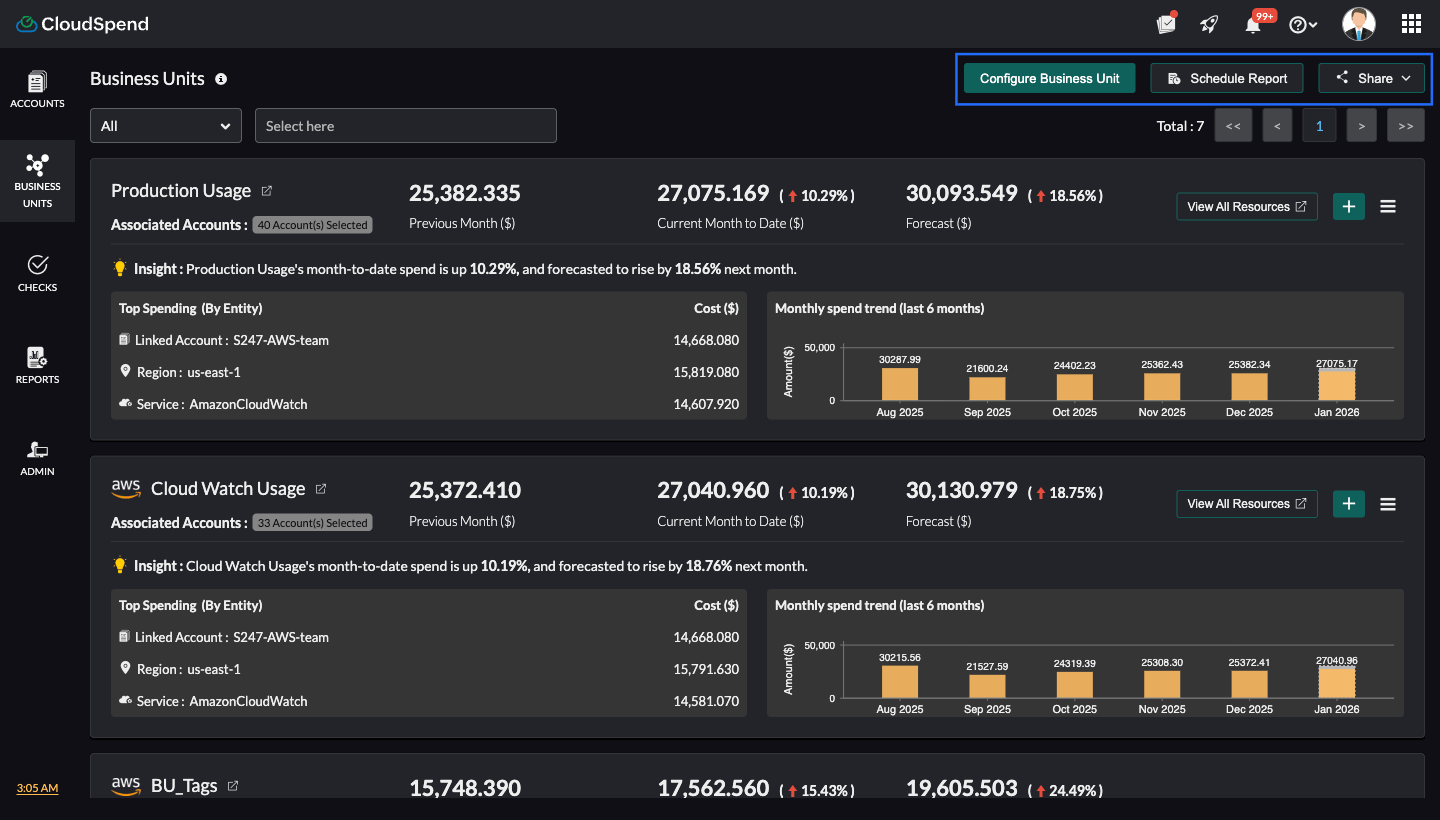This screenshot has height=820, width=1440.
Task: Click the Schedule Report button
Action: click(x=1226, y=78)
